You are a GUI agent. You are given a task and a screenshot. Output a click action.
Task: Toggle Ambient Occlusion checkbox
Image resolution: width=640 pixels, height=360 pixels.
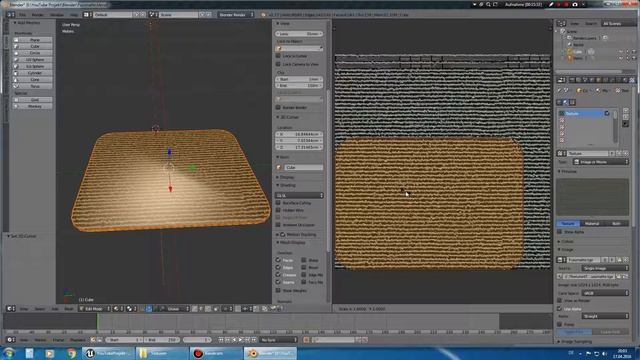[278, 225]
